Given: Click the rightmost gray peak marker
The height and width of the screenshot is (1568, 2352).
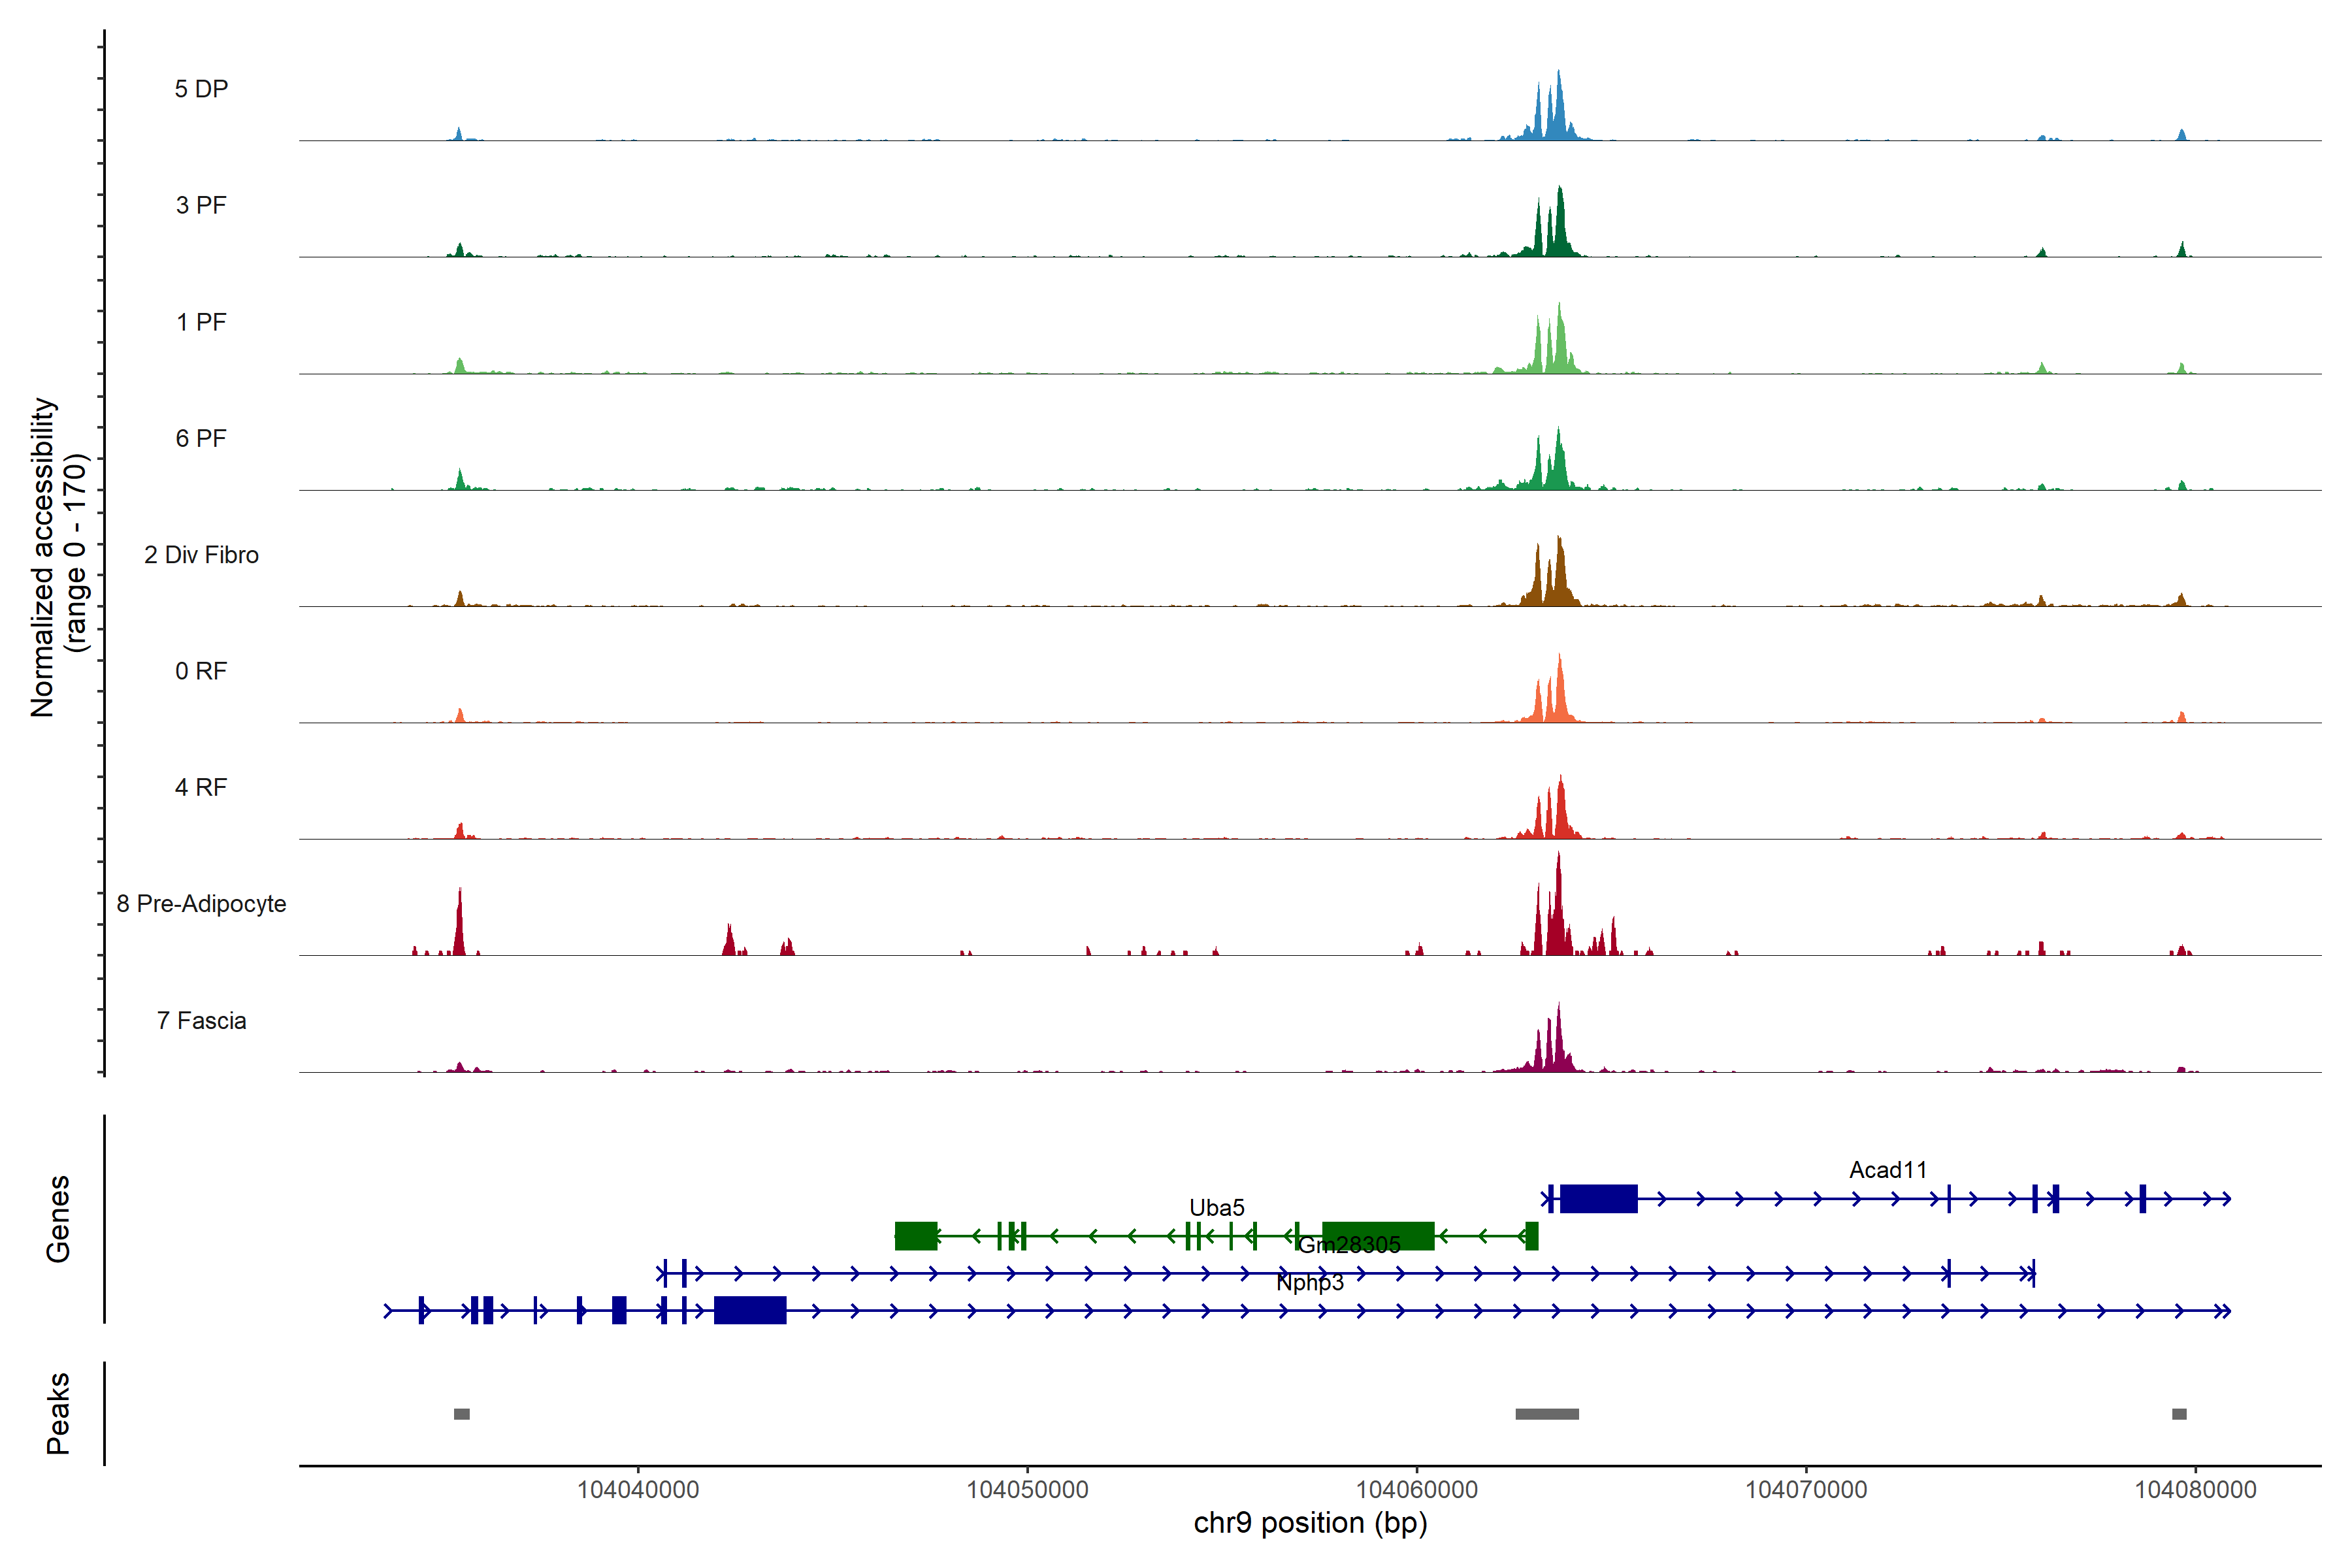Looking at the screenshot, I should click(2179, 1414).
